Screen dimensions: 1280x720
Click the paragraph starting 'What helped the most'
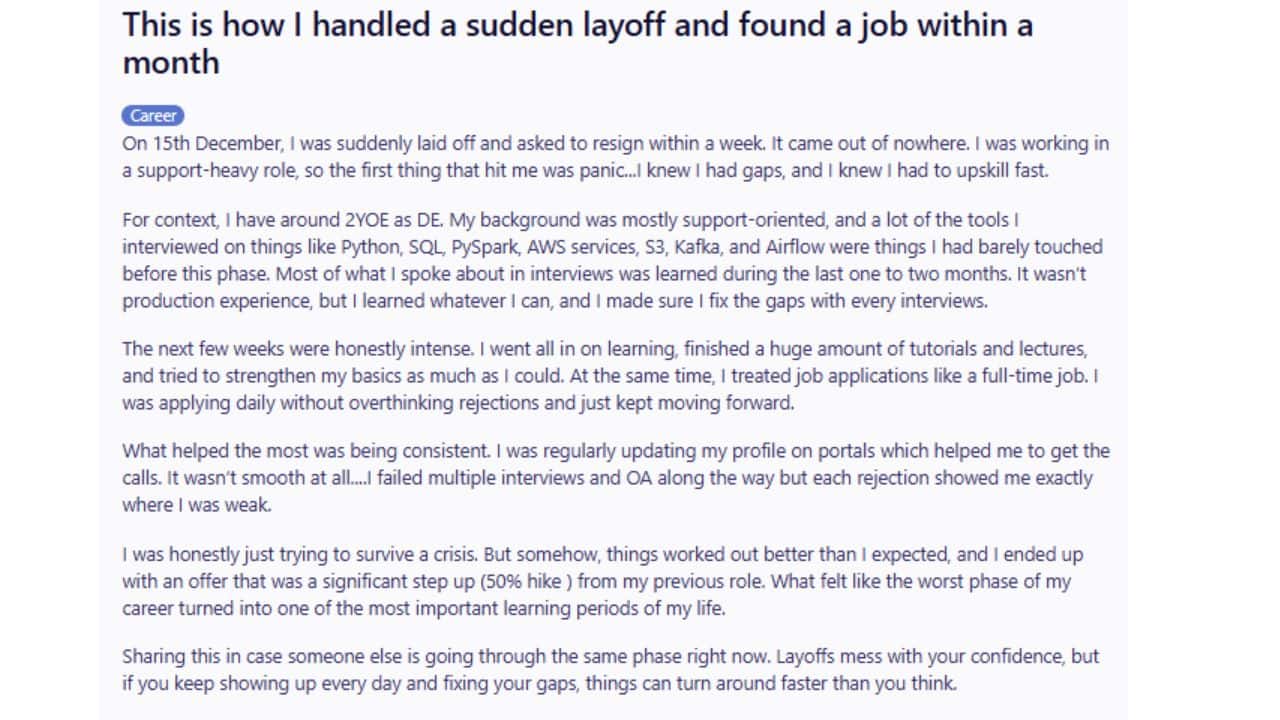tap(616, 478)
